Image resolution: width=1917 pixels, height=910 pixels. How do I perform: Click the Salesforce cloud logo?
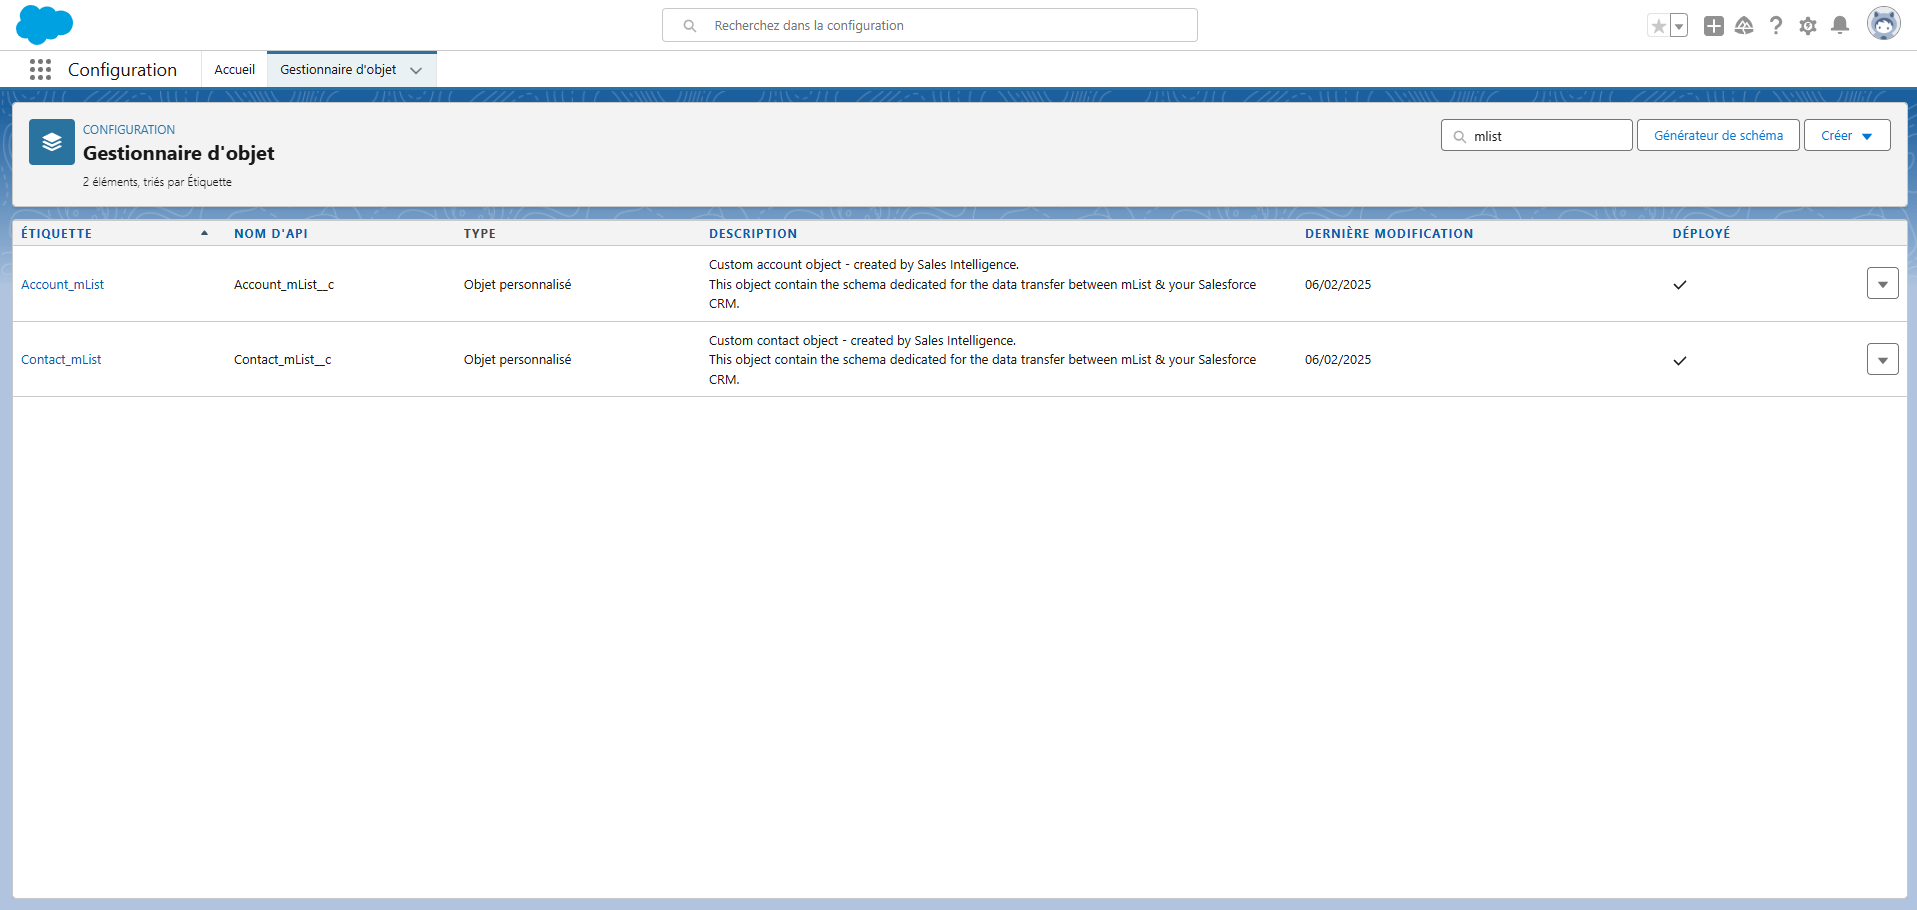45,25
